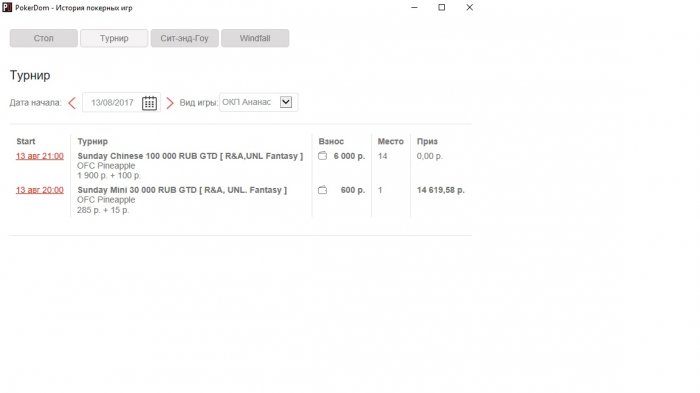The image size is (700, 393).
Task: Select Sunday Chinese 100 000 RUB GTD row
Action: pyautogui.click(x=241, y=165)
